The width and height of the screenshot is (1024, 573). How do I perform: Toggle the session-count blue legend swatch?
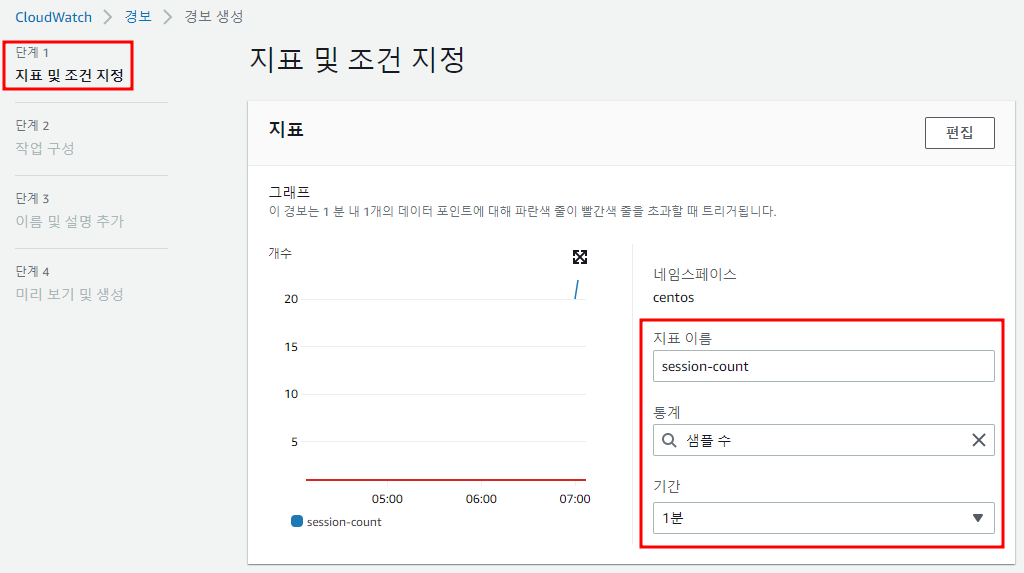coord(296,521)
